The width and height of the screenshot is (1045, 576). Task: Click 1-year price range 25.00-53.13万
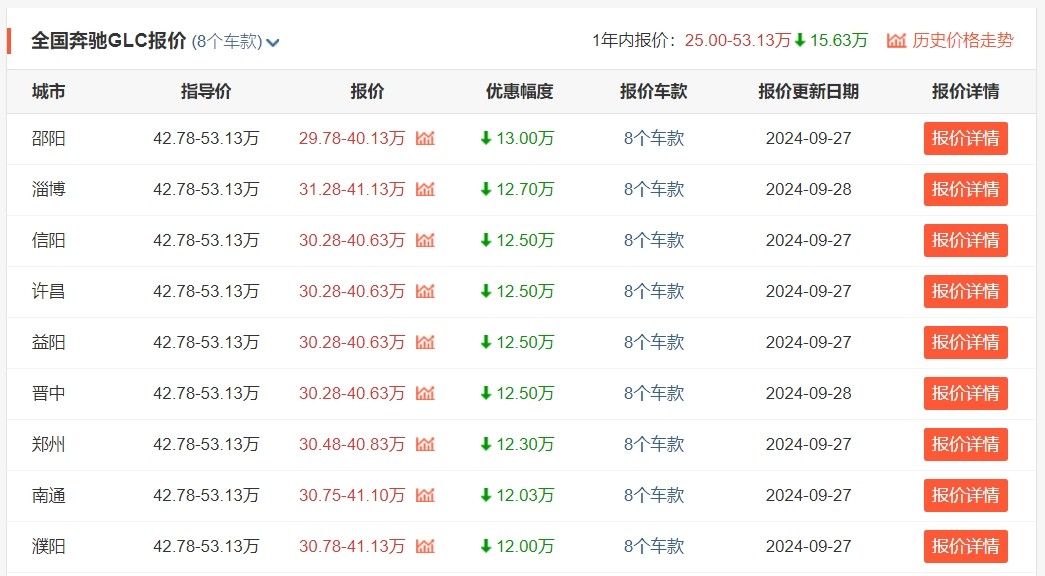point(738,41)
